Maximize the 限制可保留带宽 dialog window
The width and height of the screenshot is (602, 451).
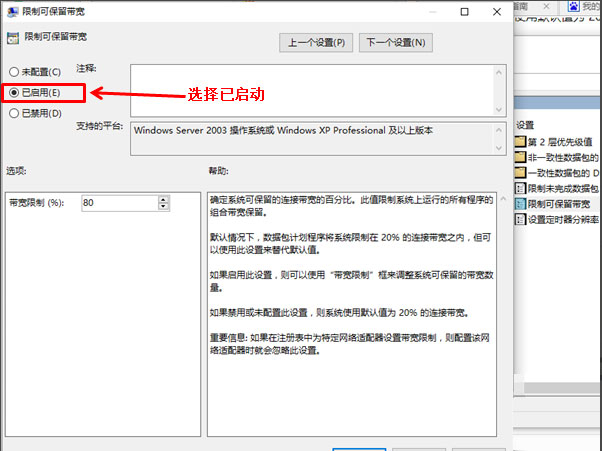click(x=463, y=12)
